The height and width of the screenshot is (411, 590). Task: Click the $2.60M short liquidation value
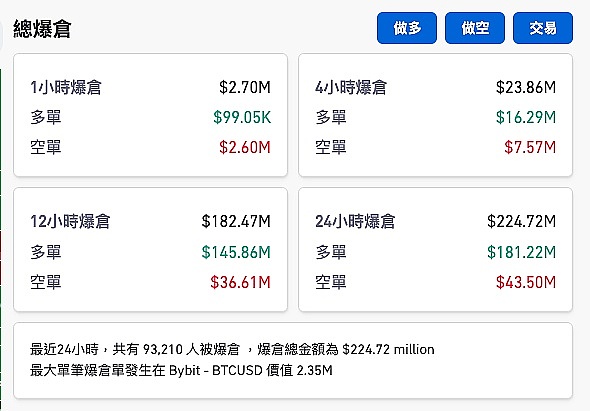tap(245, 147)
